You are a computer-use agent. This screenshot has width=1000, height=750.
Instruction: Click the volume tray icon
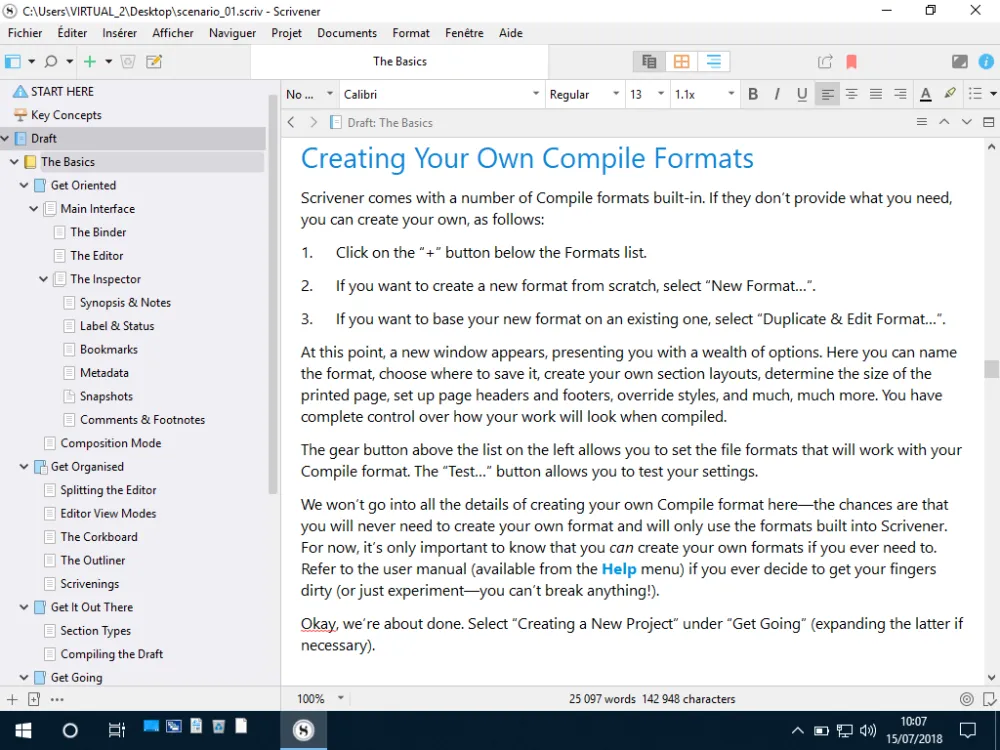pyautogui.click(x=867, y=730)
